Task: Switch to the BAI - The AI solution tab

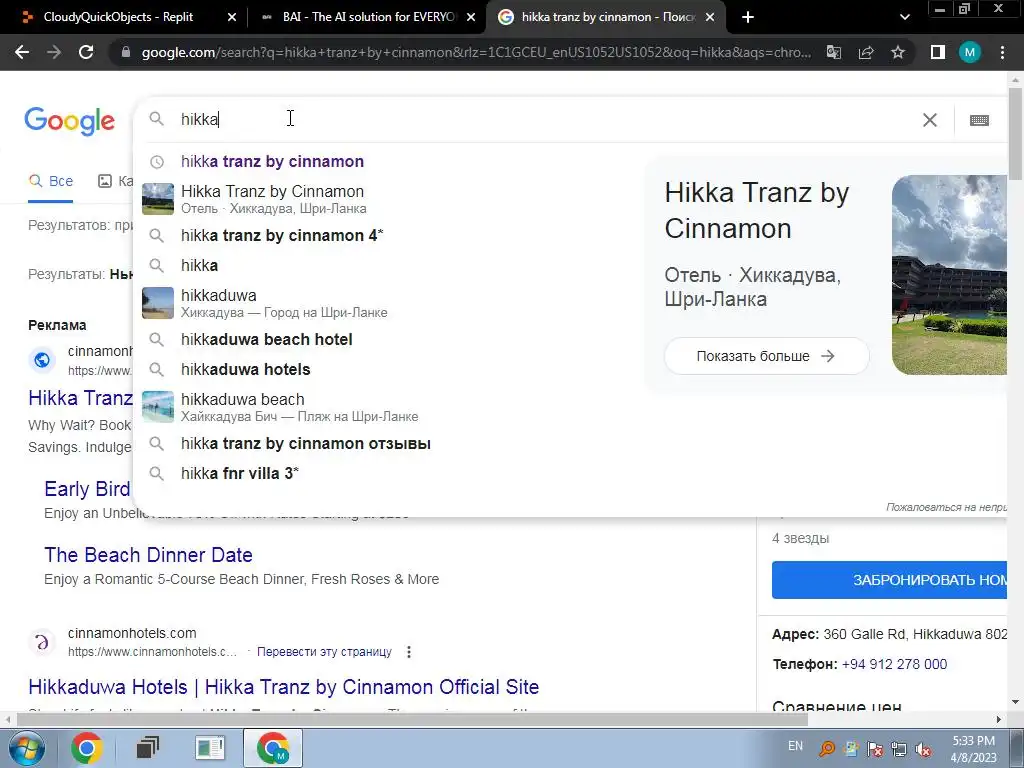Action: pyautogui.click(x=368, y=17)
